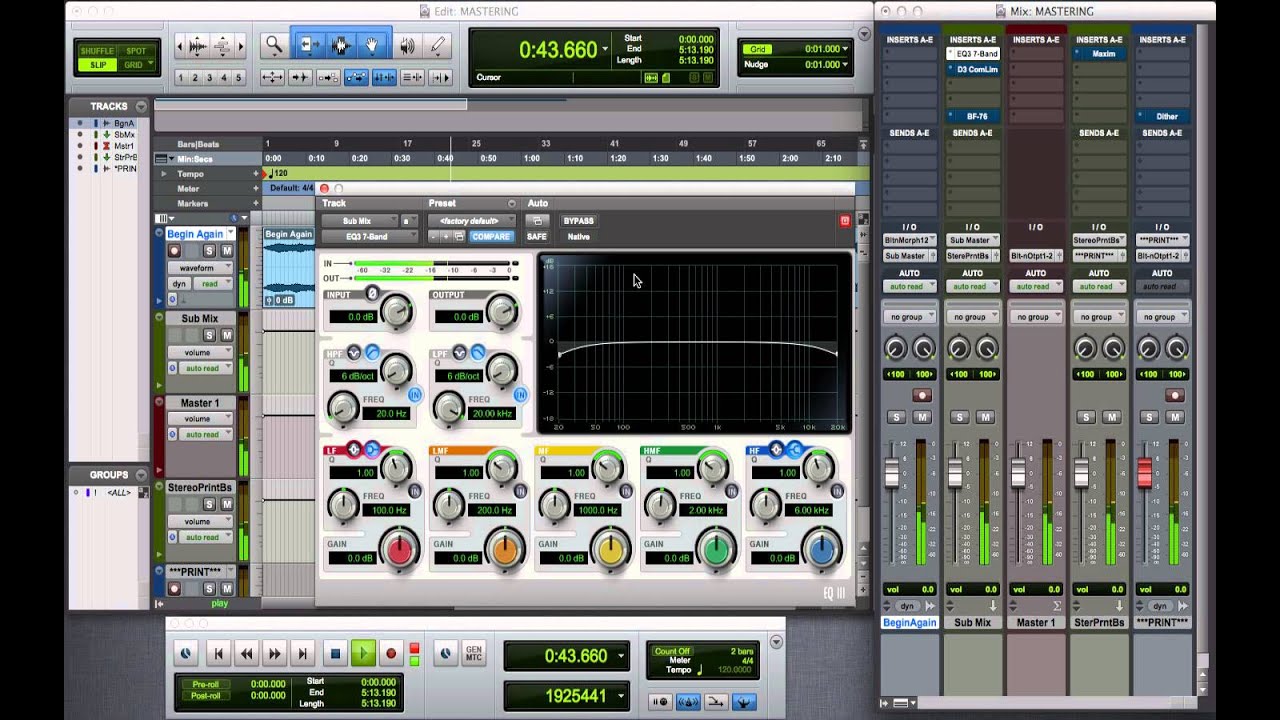Image resolution: width=1280 pixels, height=720 pixels.
Task: Expand the Tempo ruler
Action: 164,174
